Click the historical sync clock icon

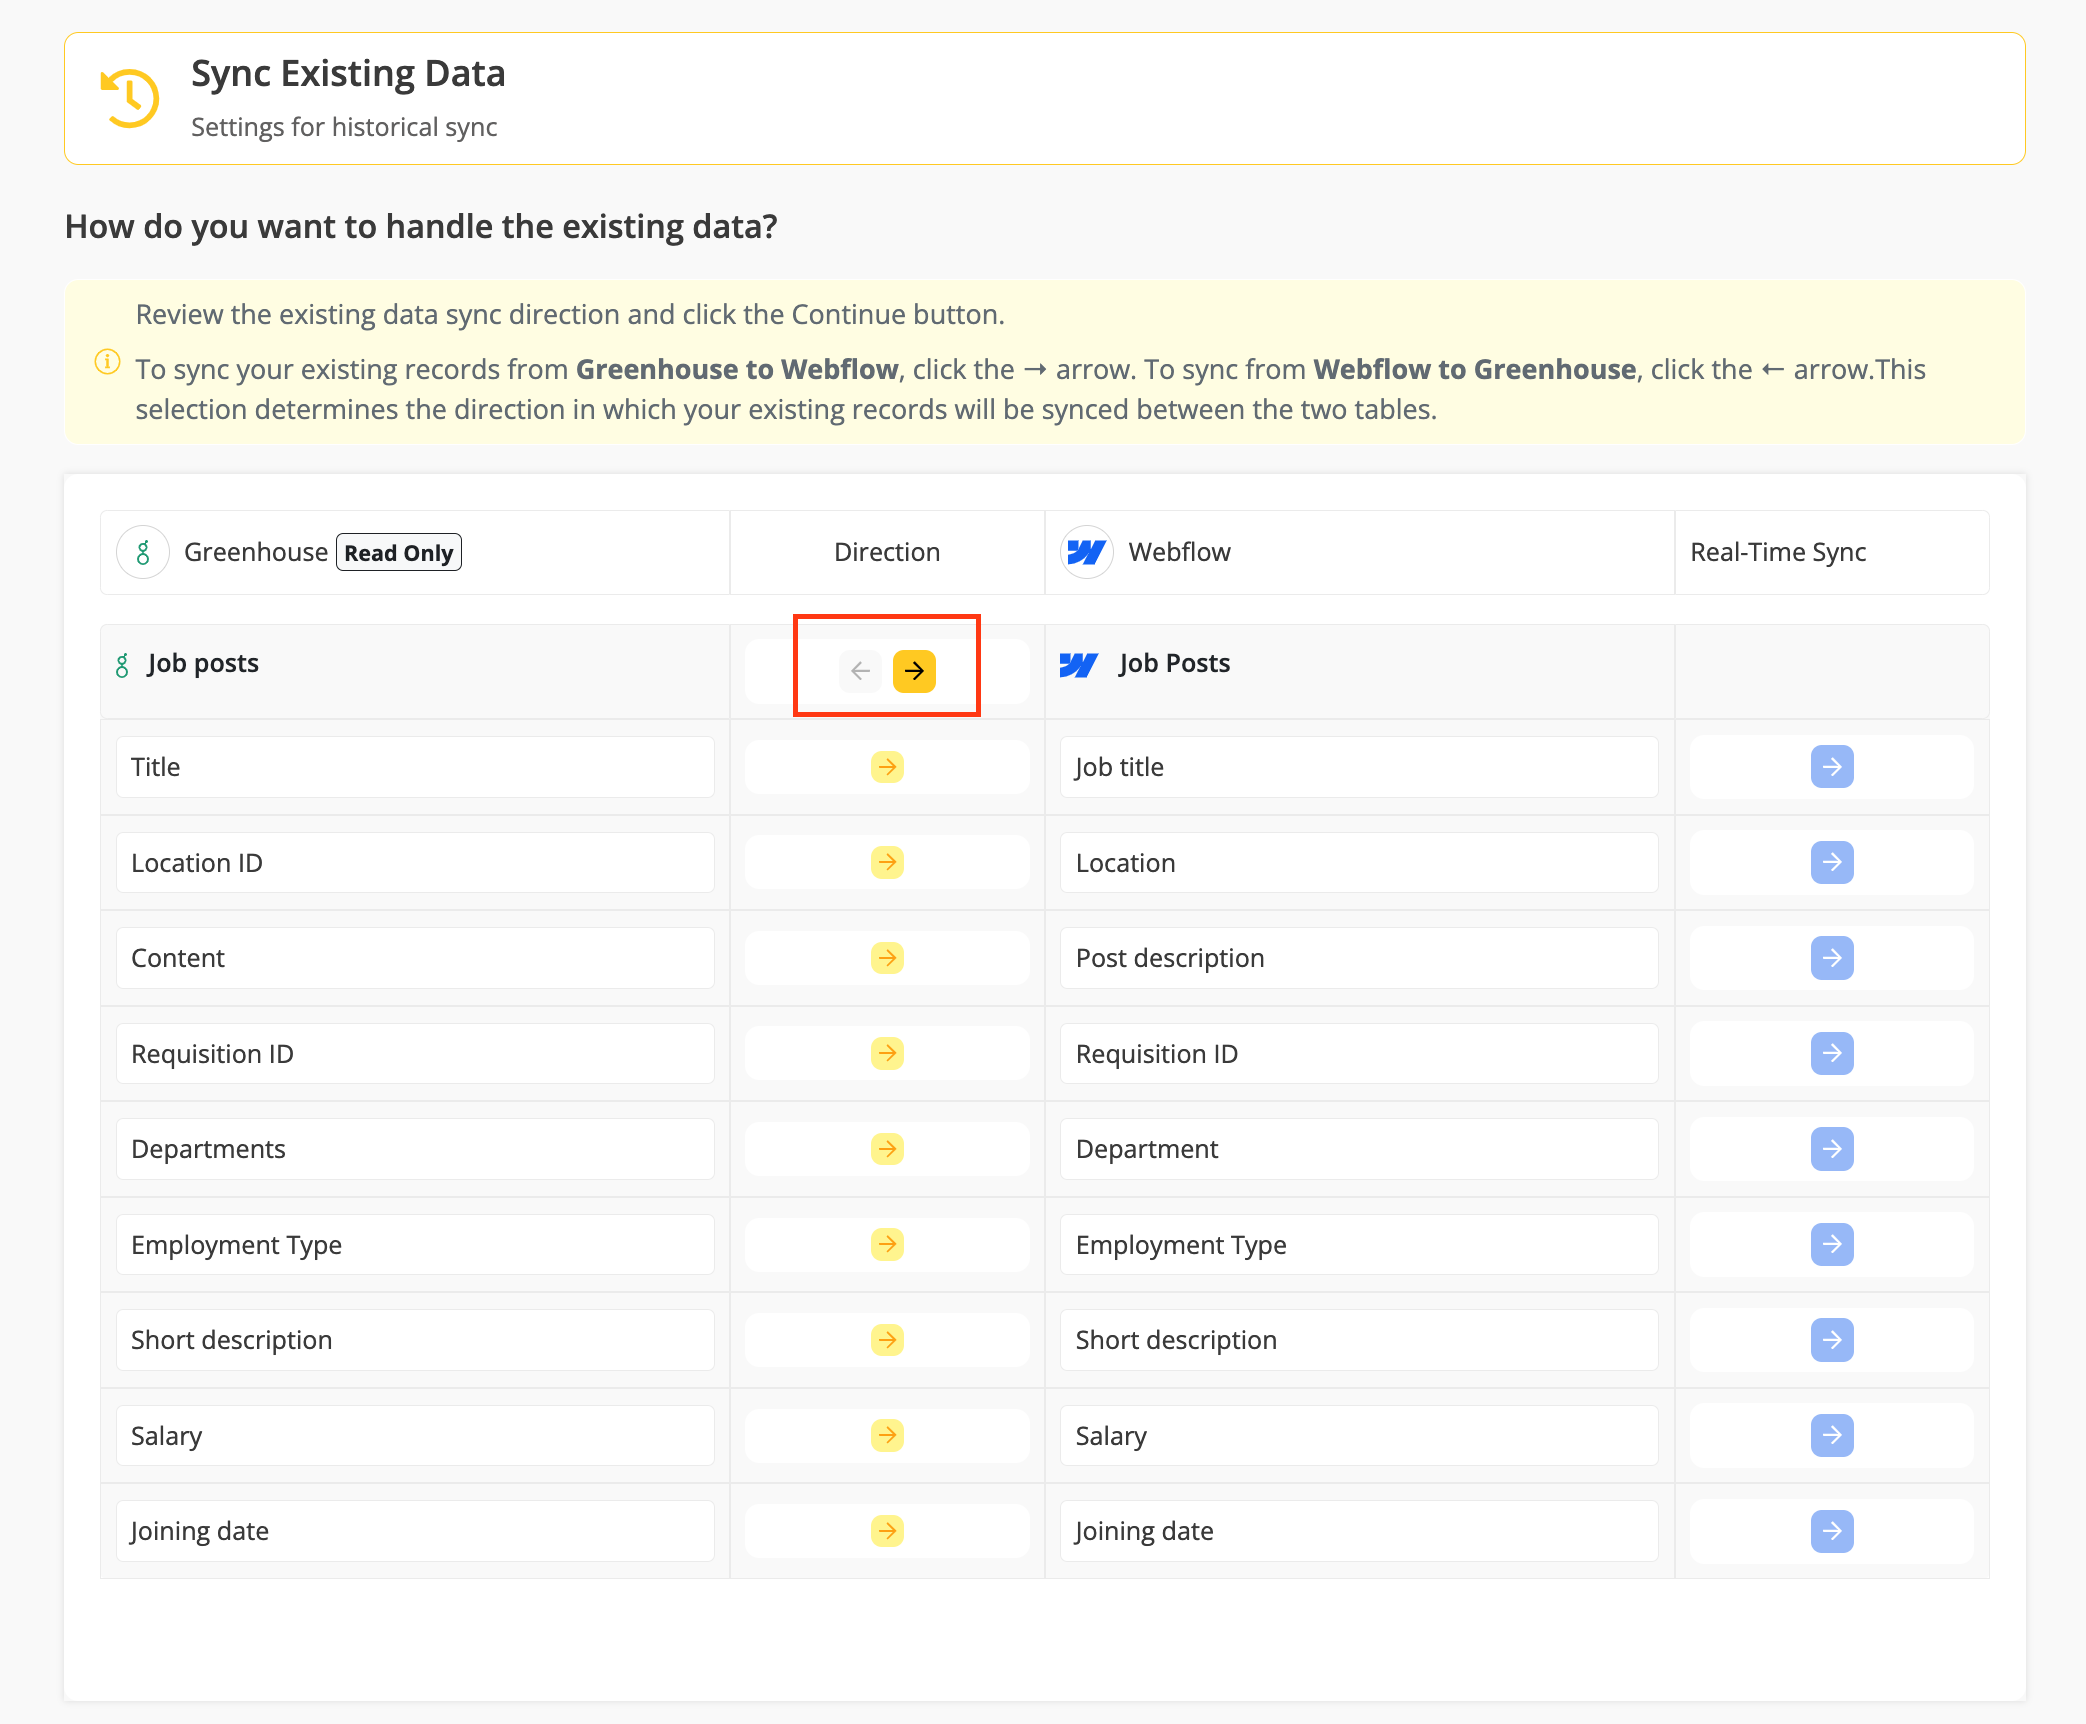(130, 98)
